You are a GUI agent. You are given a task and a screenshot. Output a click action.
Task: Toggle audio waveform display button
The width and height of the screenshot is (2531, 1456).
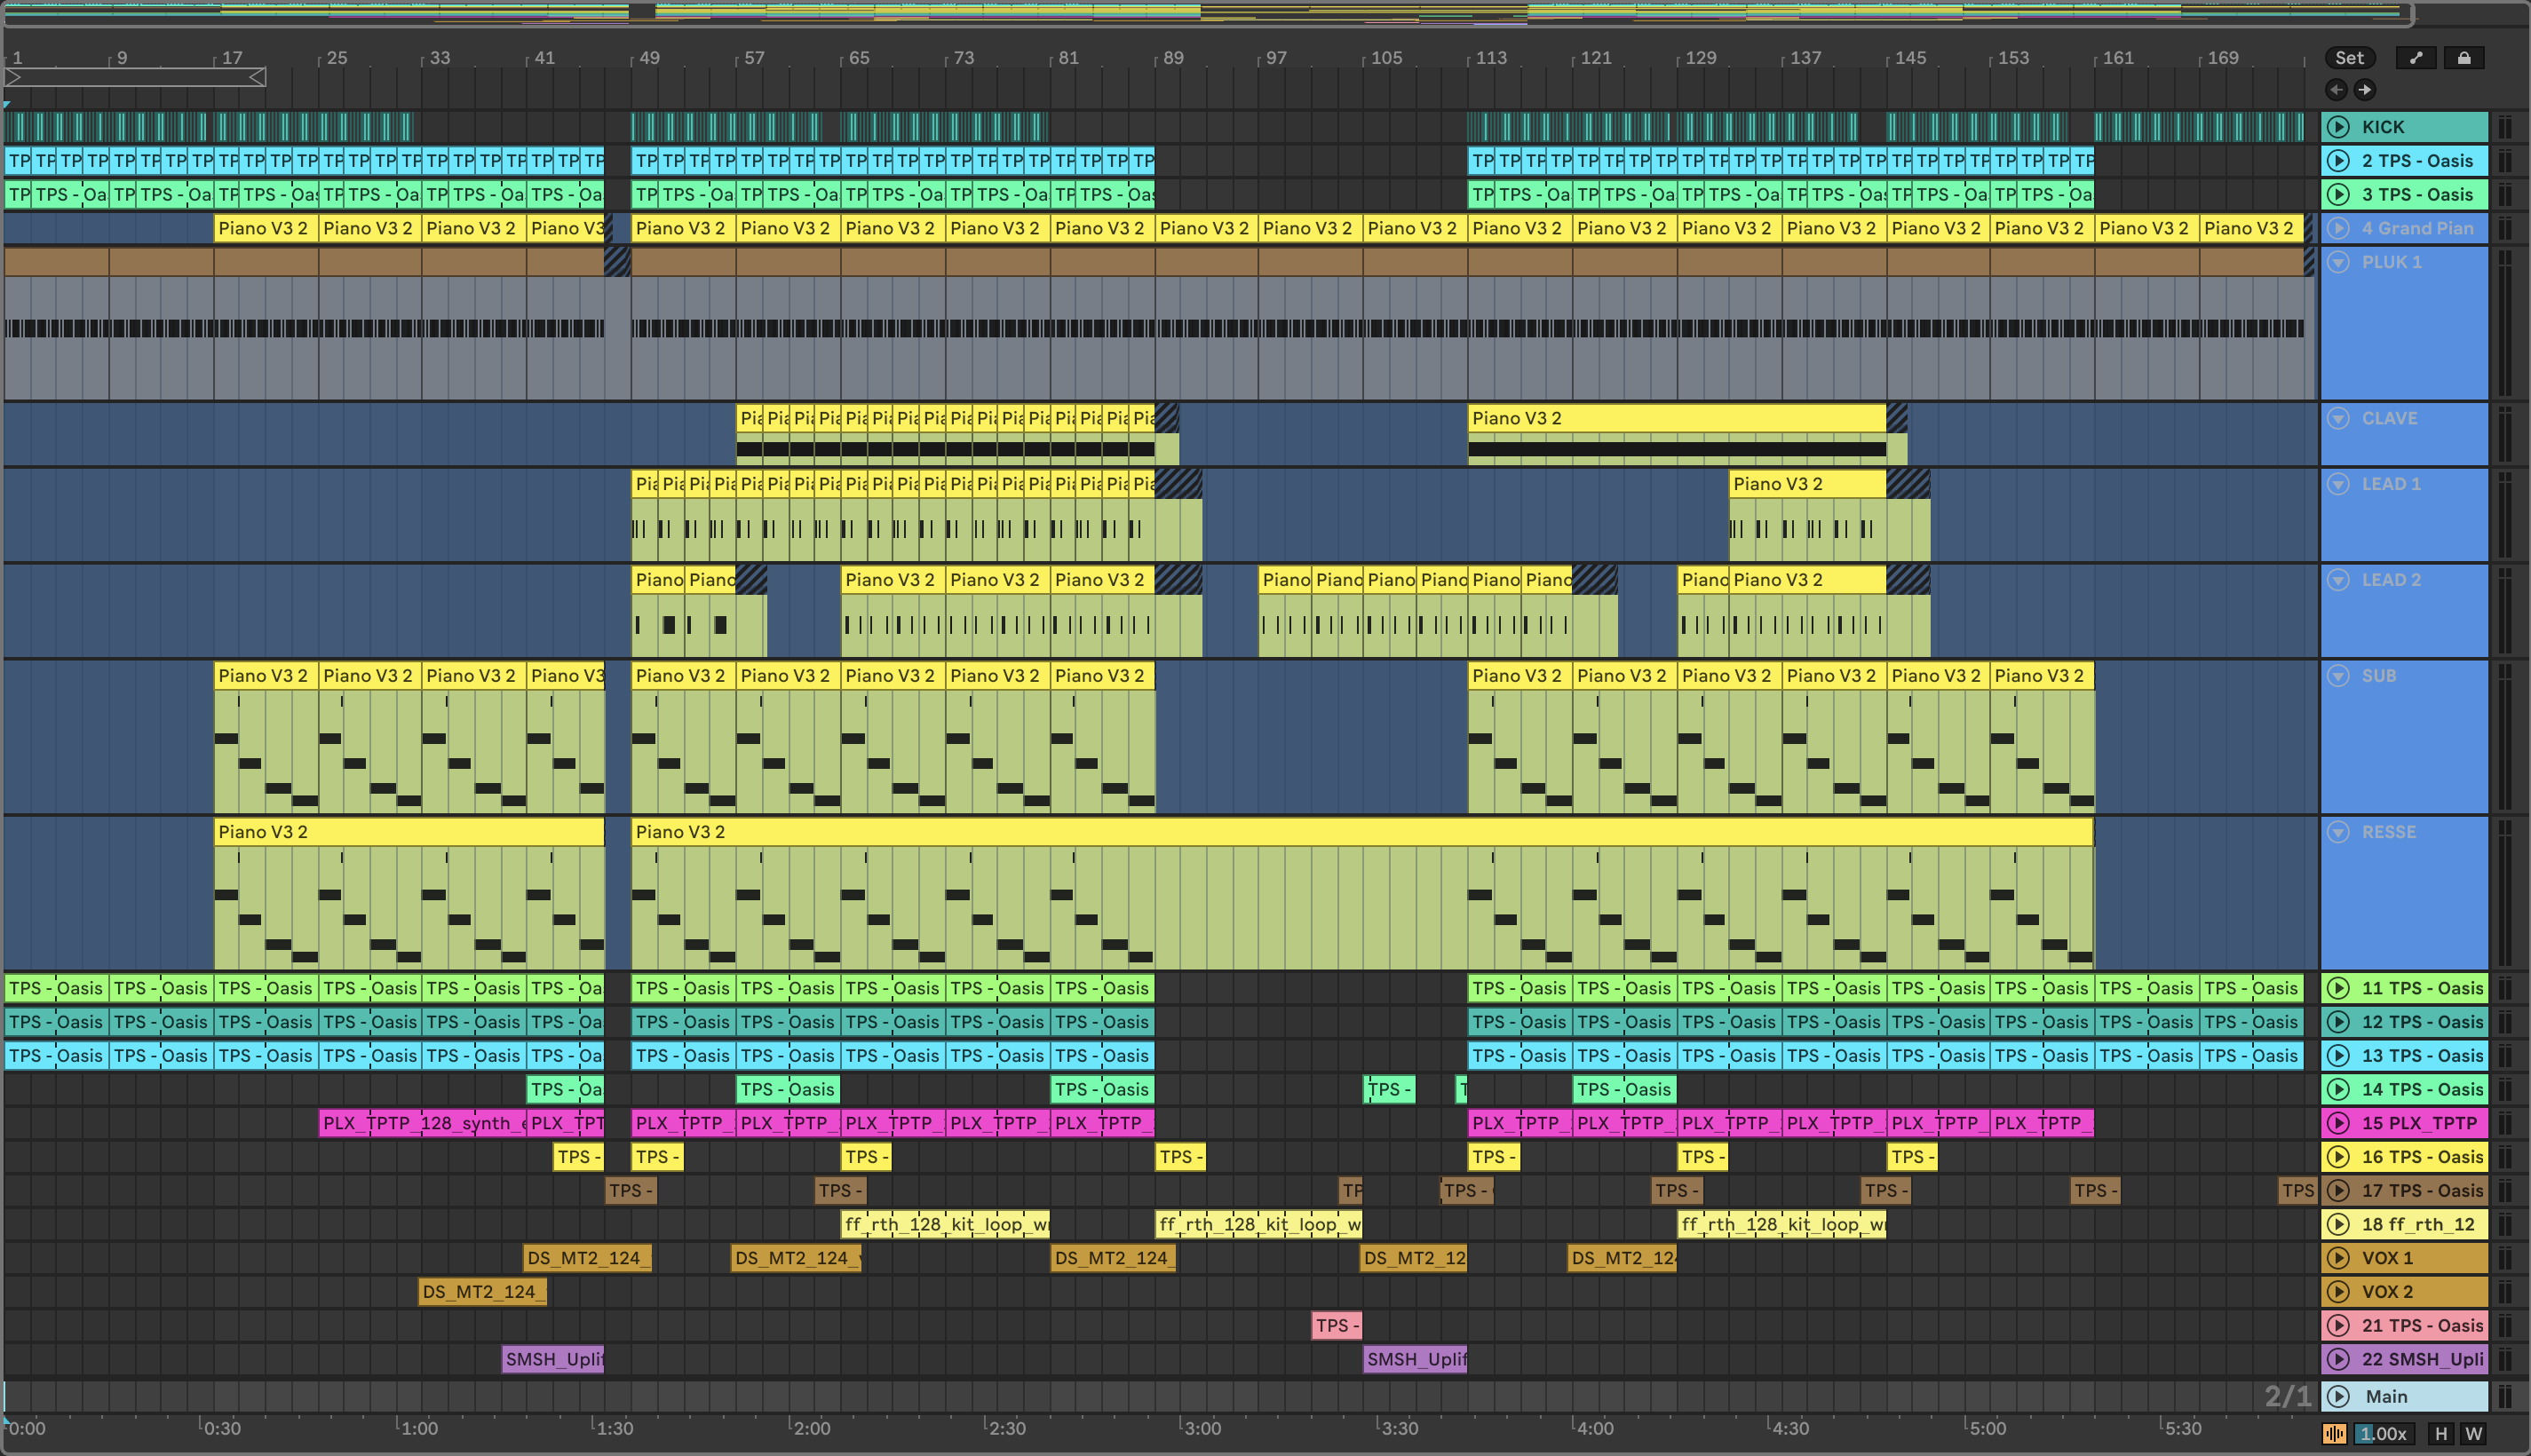click(2335, 1434)
